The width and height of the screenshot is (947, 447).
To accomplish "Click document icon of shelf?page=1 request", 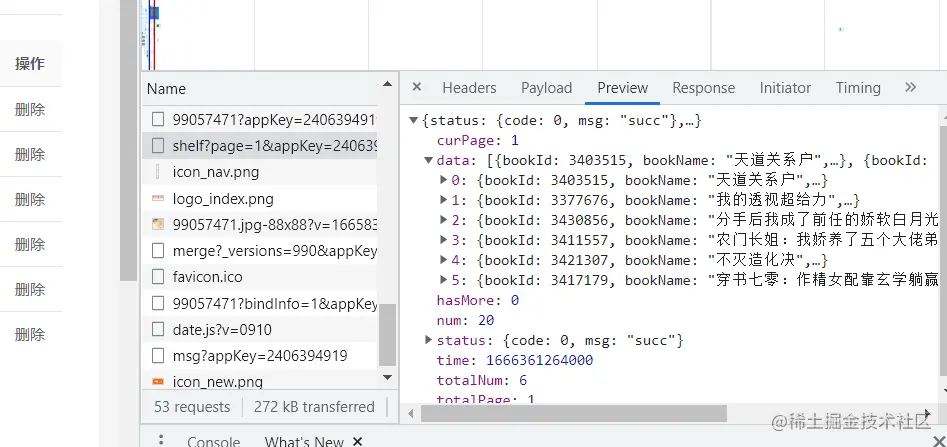I will click(x=158, y=146).
